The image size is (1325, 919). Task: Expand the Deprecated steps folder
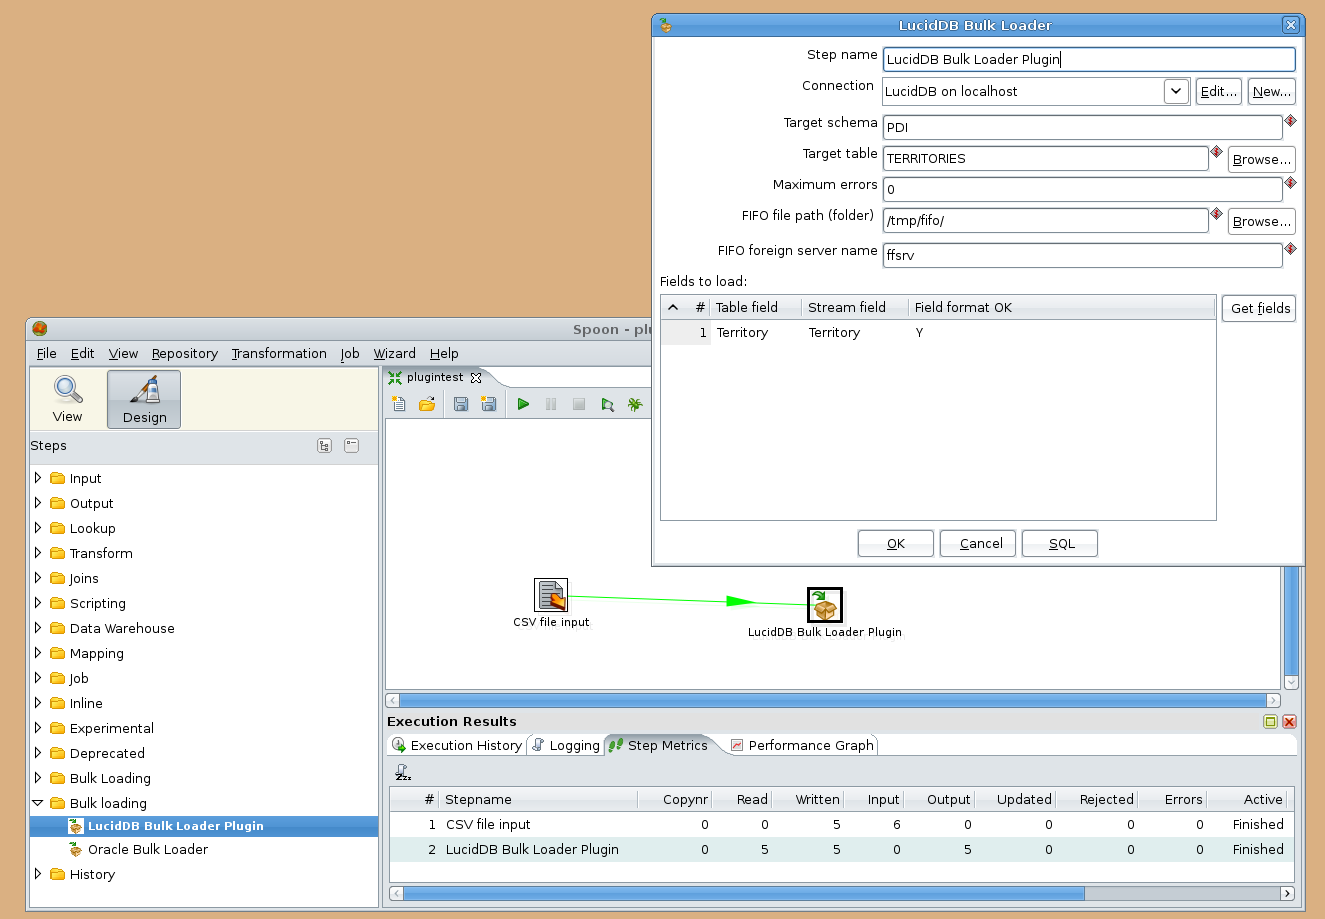(38, 753)
